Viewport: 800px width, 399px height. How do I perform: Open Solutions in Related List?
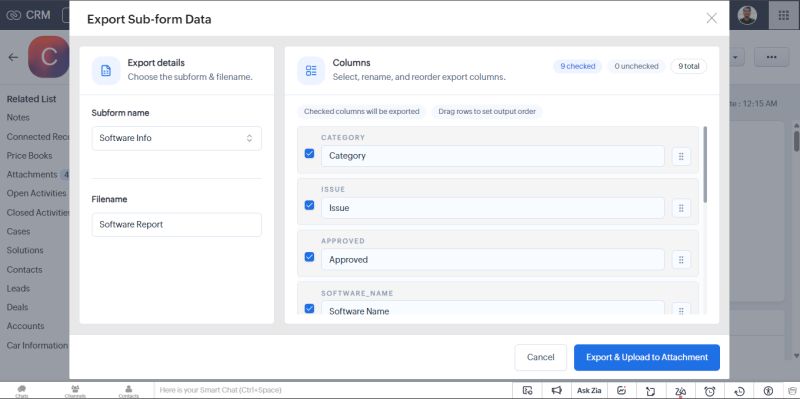[25, 251]
